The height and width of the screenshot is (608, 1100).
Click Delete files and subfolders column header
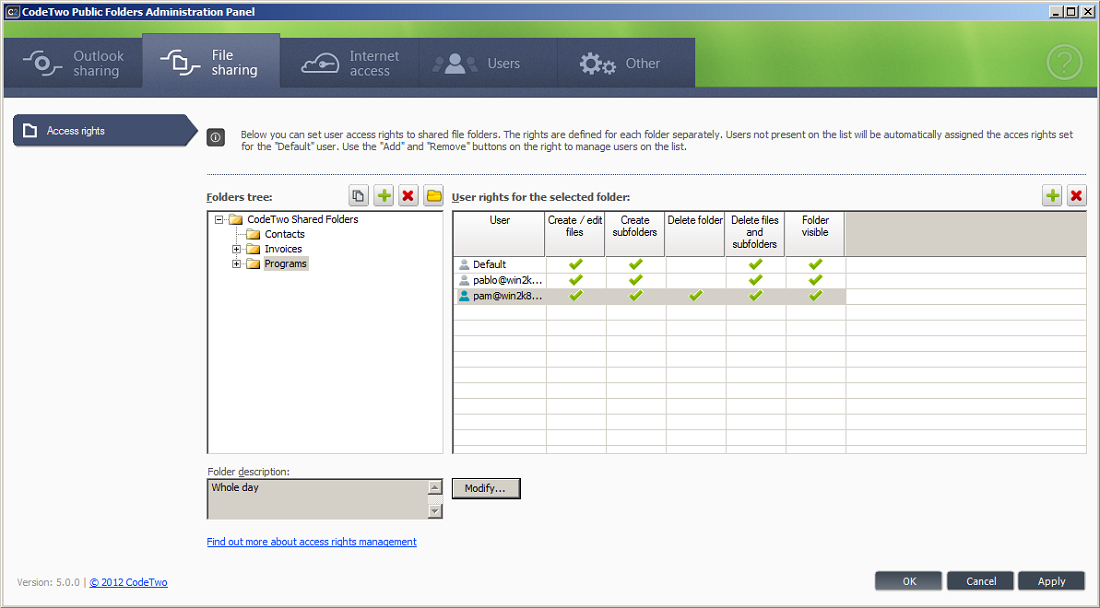point(755,234)
